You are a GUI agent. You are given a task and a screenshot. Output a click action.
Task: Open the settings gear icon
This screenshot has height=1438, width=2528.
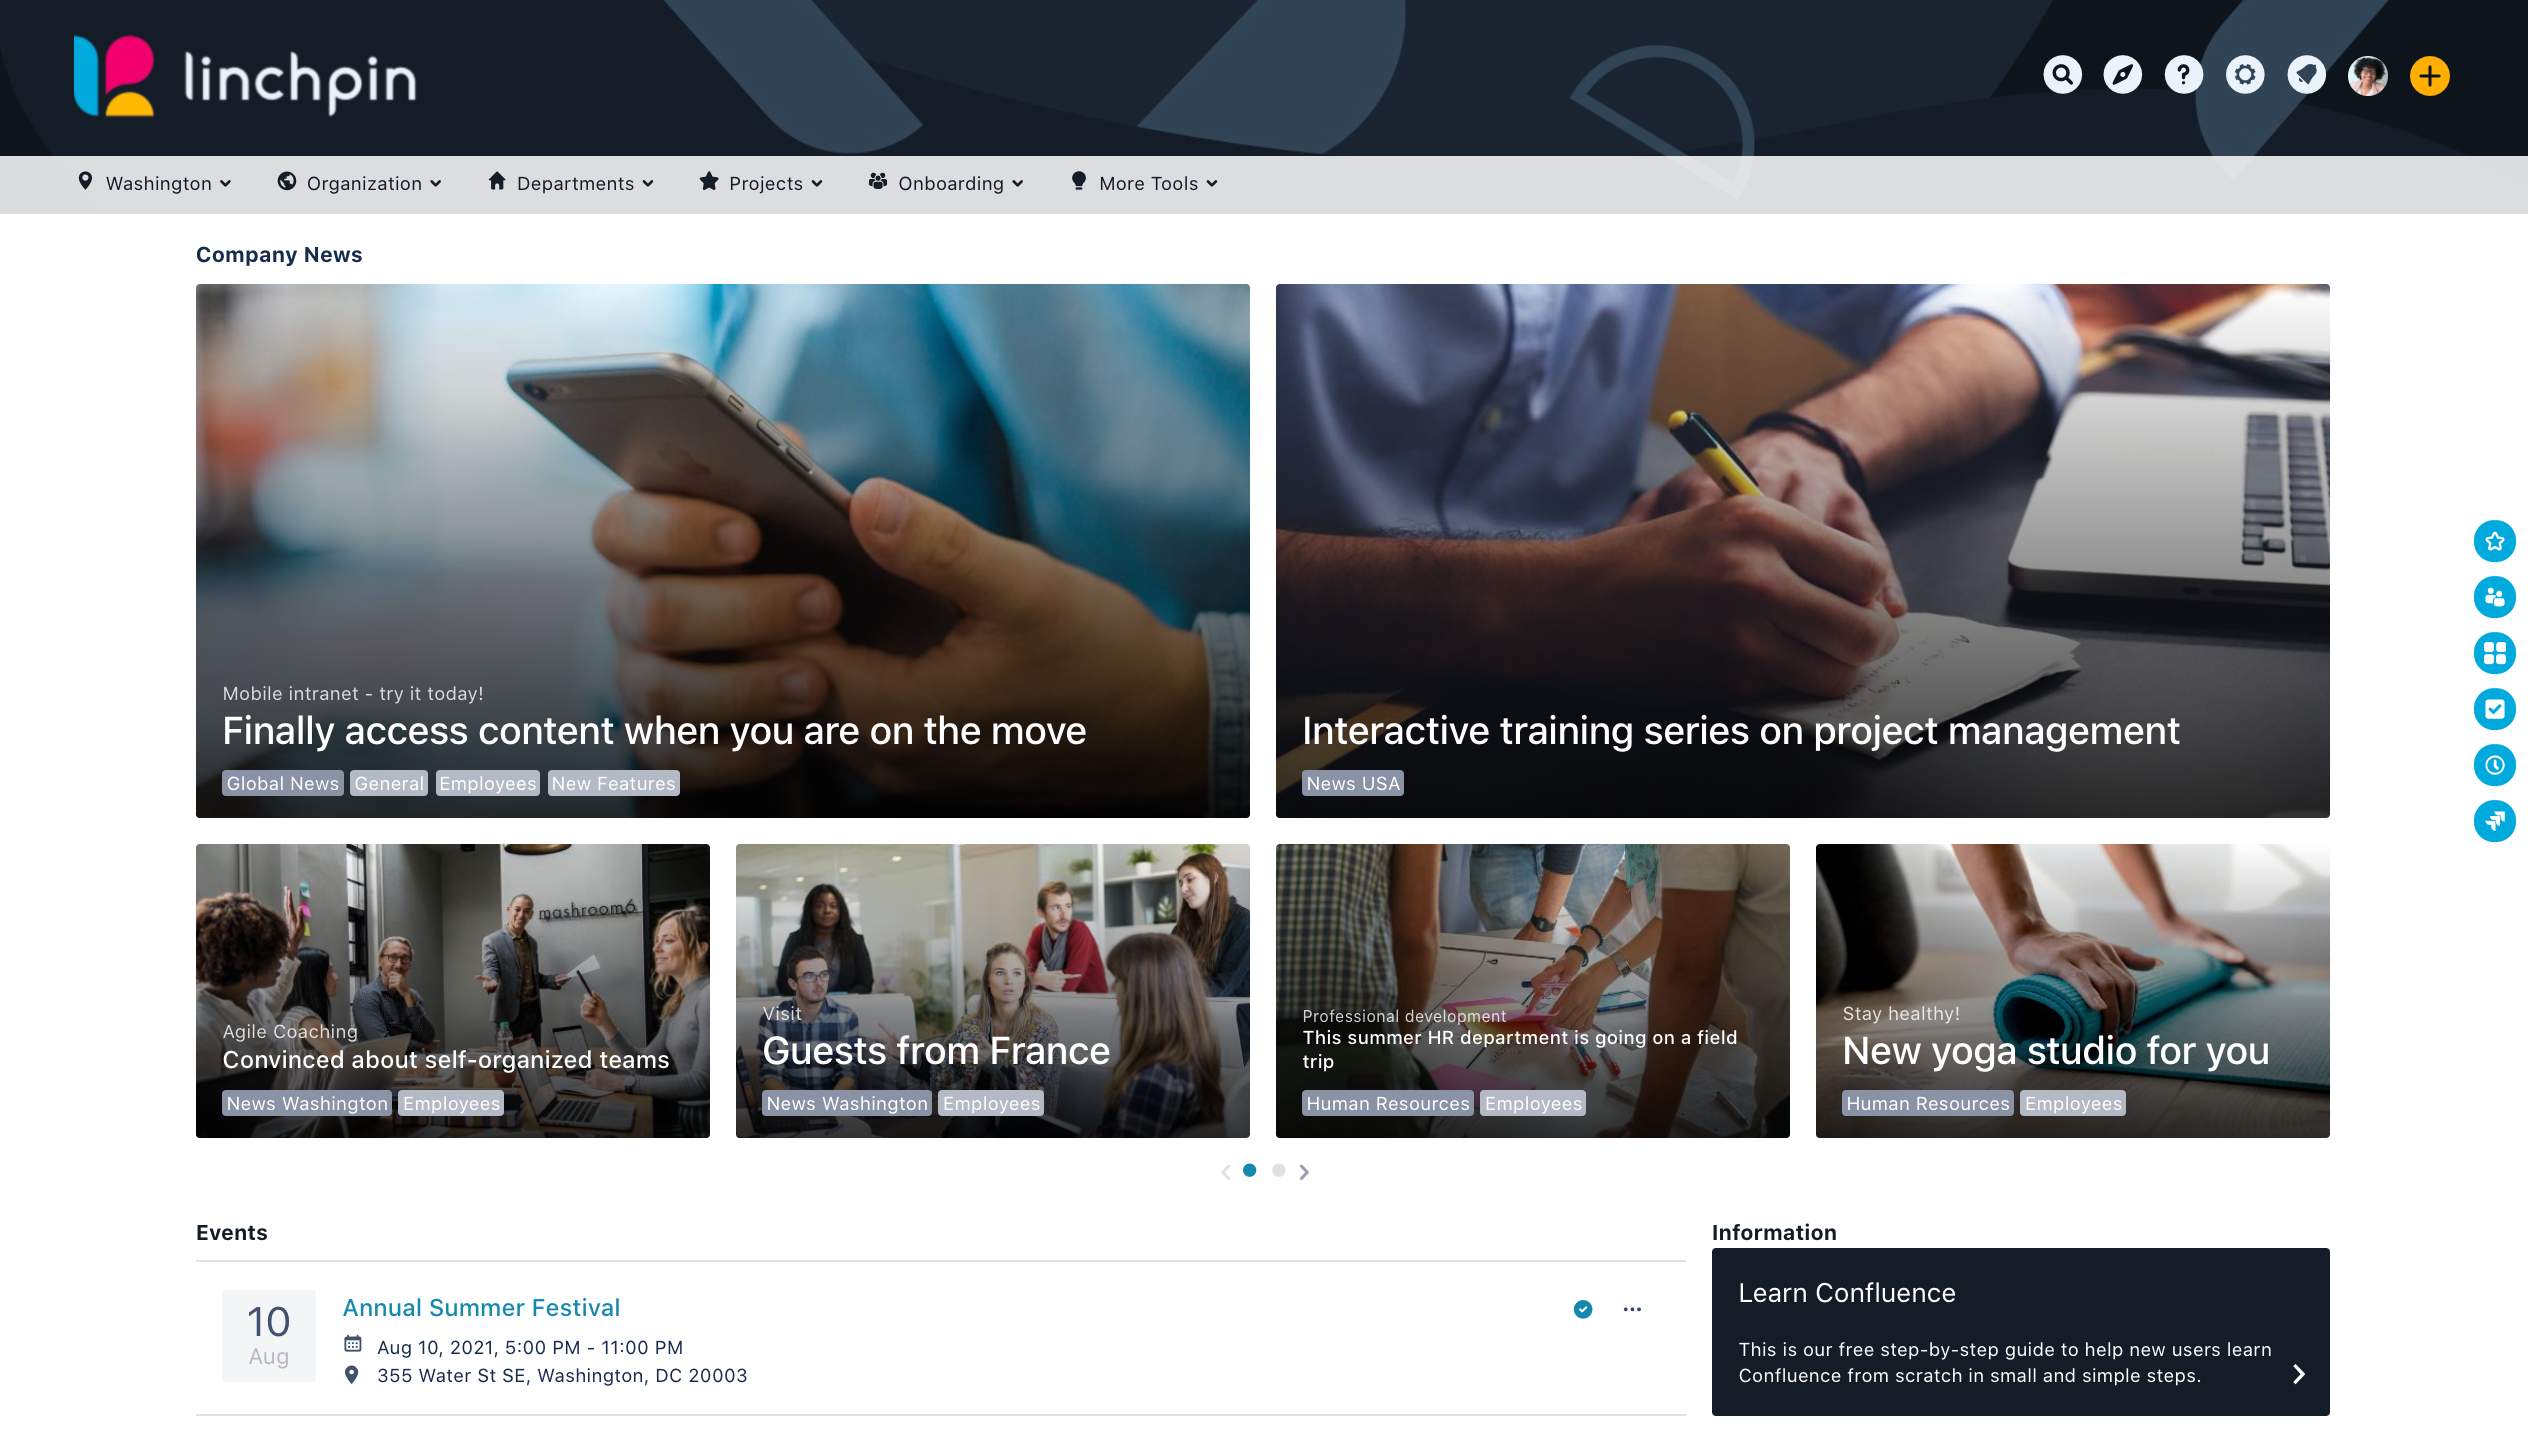point(2245,75)
